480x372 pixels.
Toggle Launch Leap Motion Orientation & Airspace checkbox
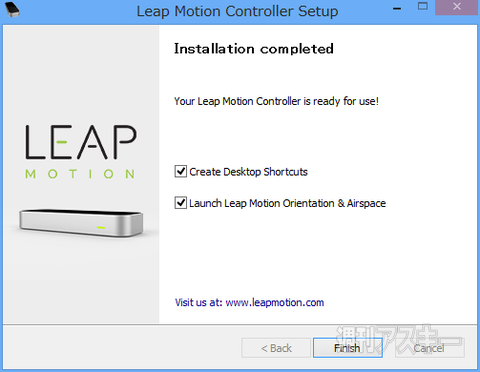click(181, 203)
